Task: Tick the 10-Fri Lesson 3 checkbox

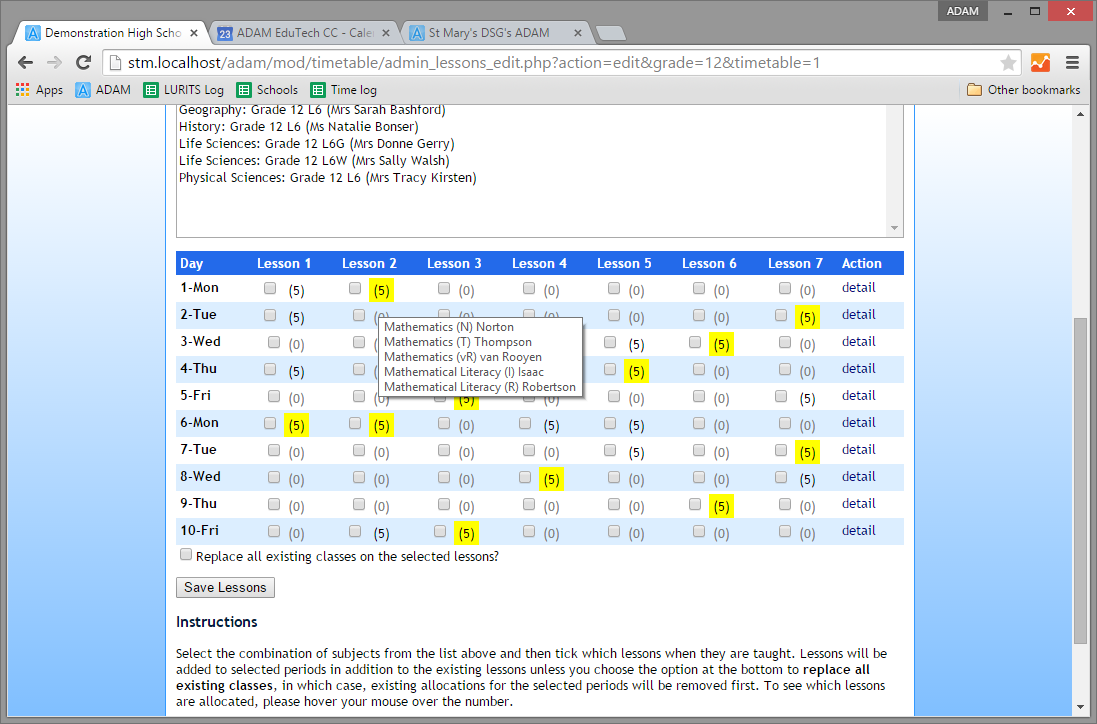Action: coord(440,531)
